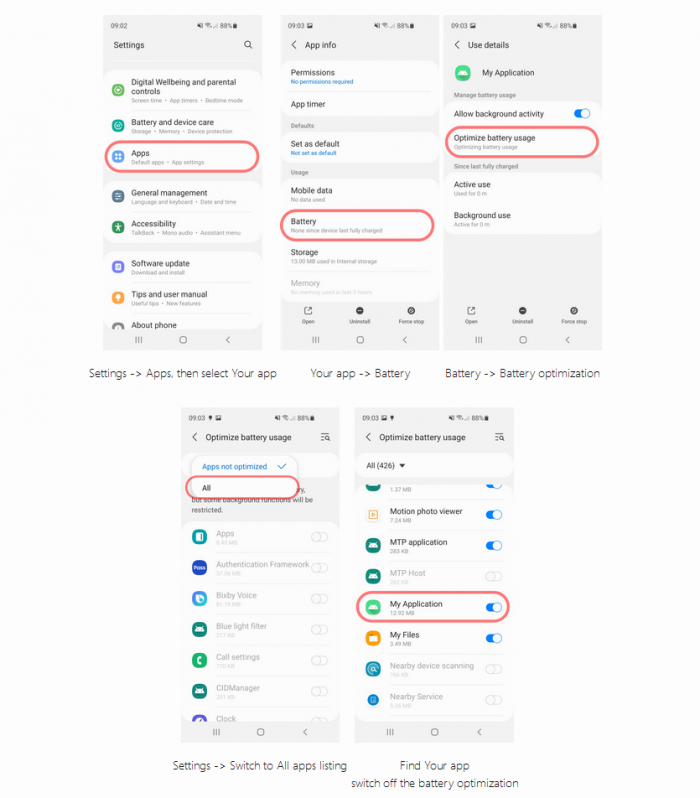Tap the orange Tips and user manual icon

coord(118,298)
